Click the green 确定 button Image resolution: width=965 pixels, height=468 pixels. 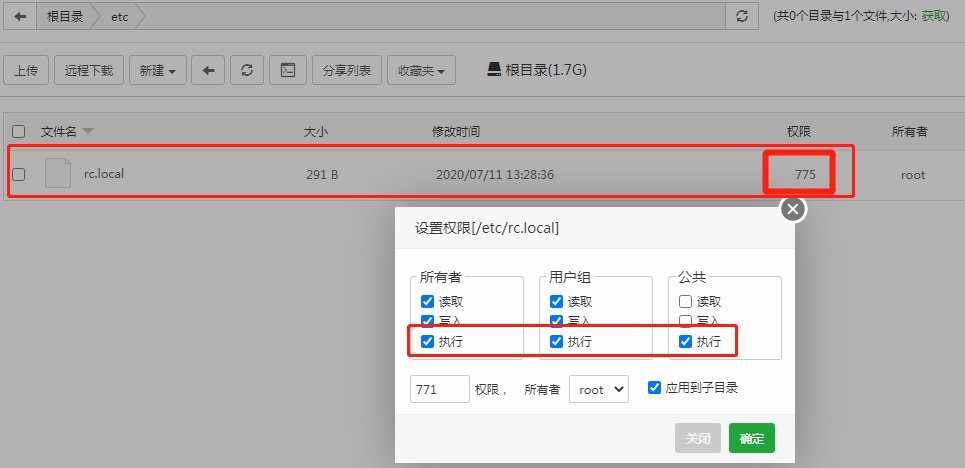coord(751,438)
